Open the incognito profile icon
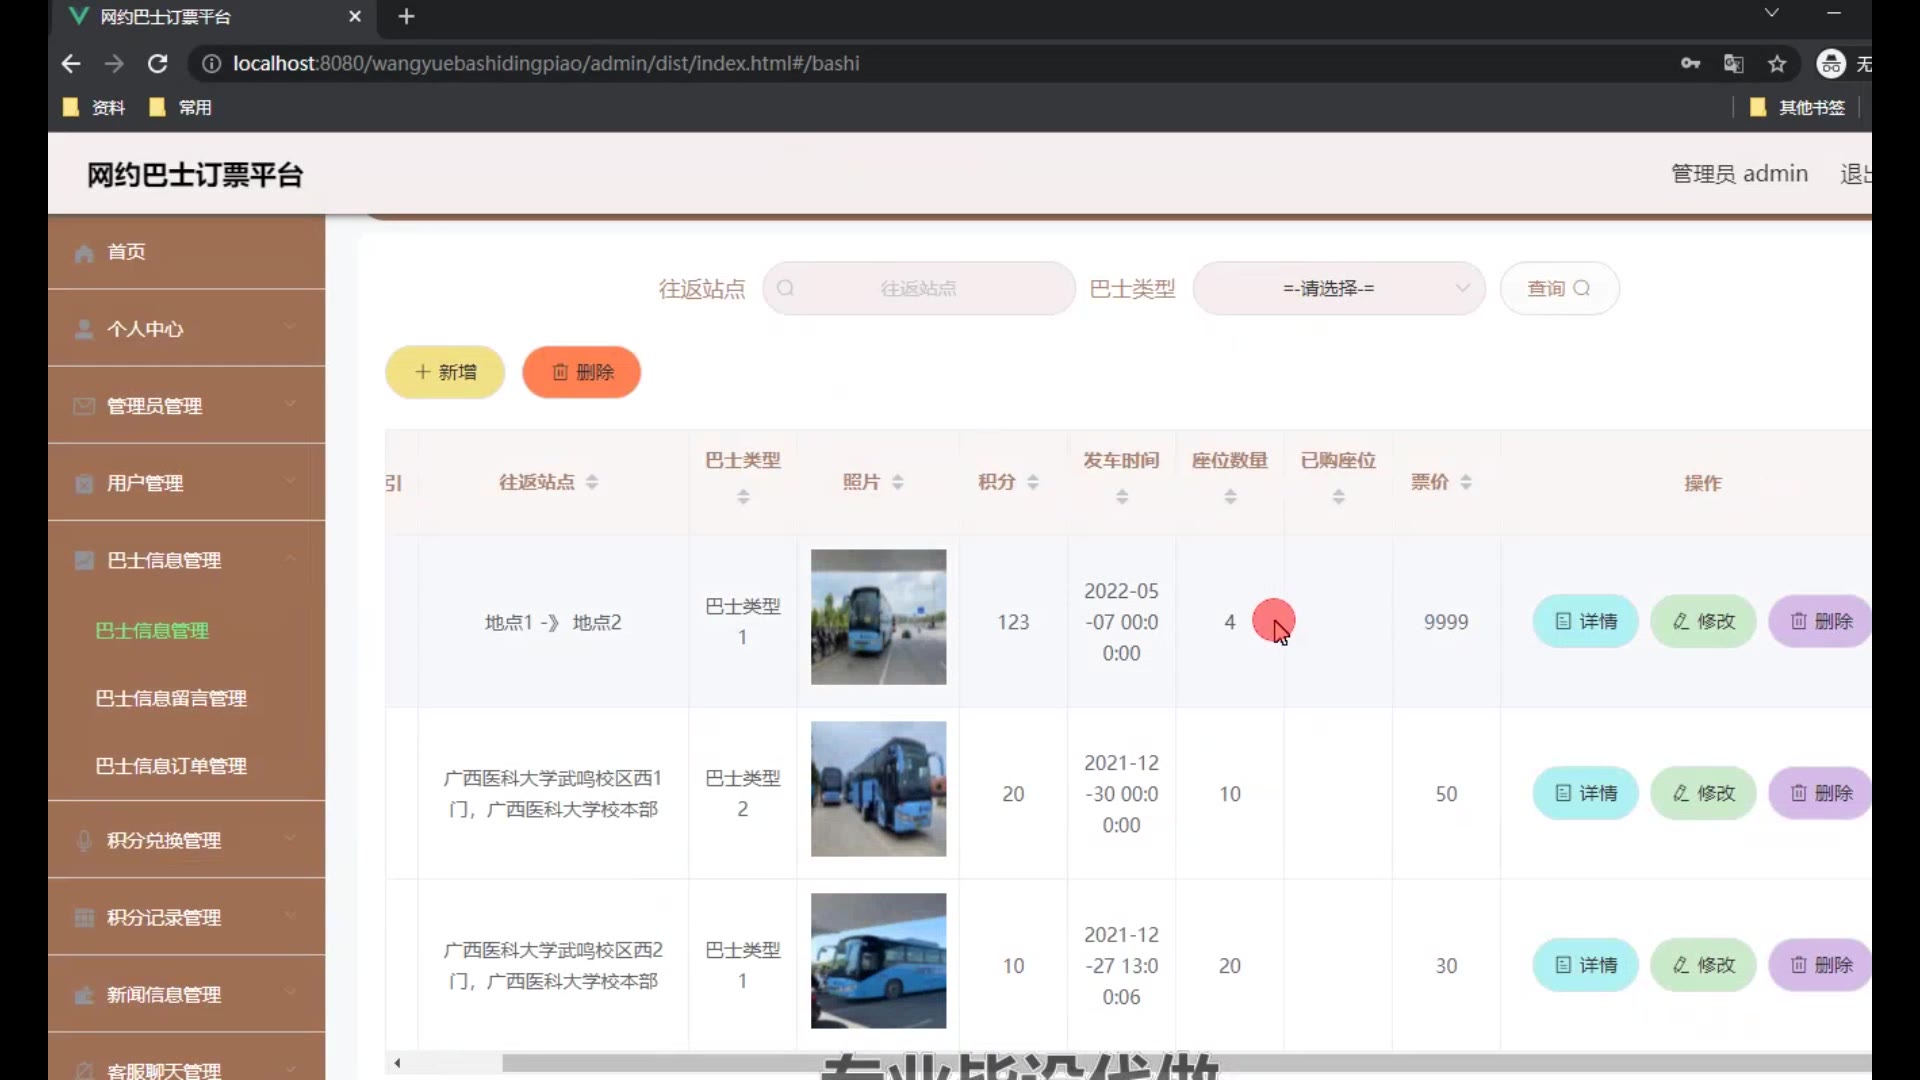The width and height of the screenshot is (1920, 1080). point(1831,63)
